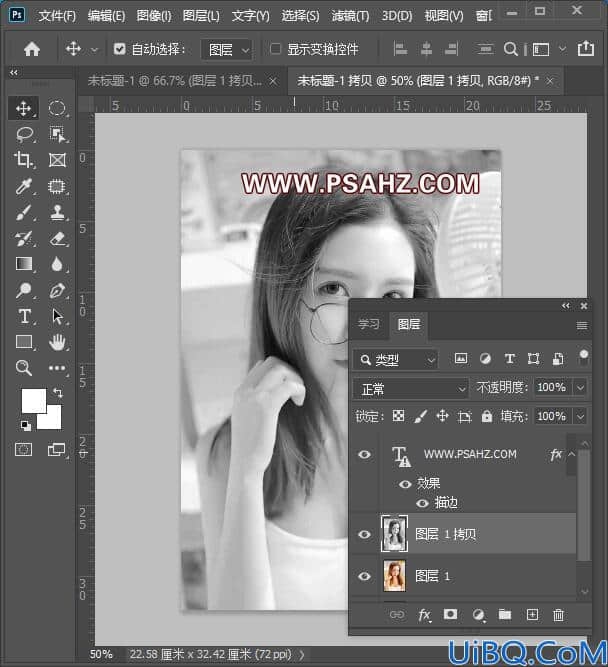Select the Frame tool
Image resolution: width=608 pixels, height=667 pixels.
coord(57,160)
